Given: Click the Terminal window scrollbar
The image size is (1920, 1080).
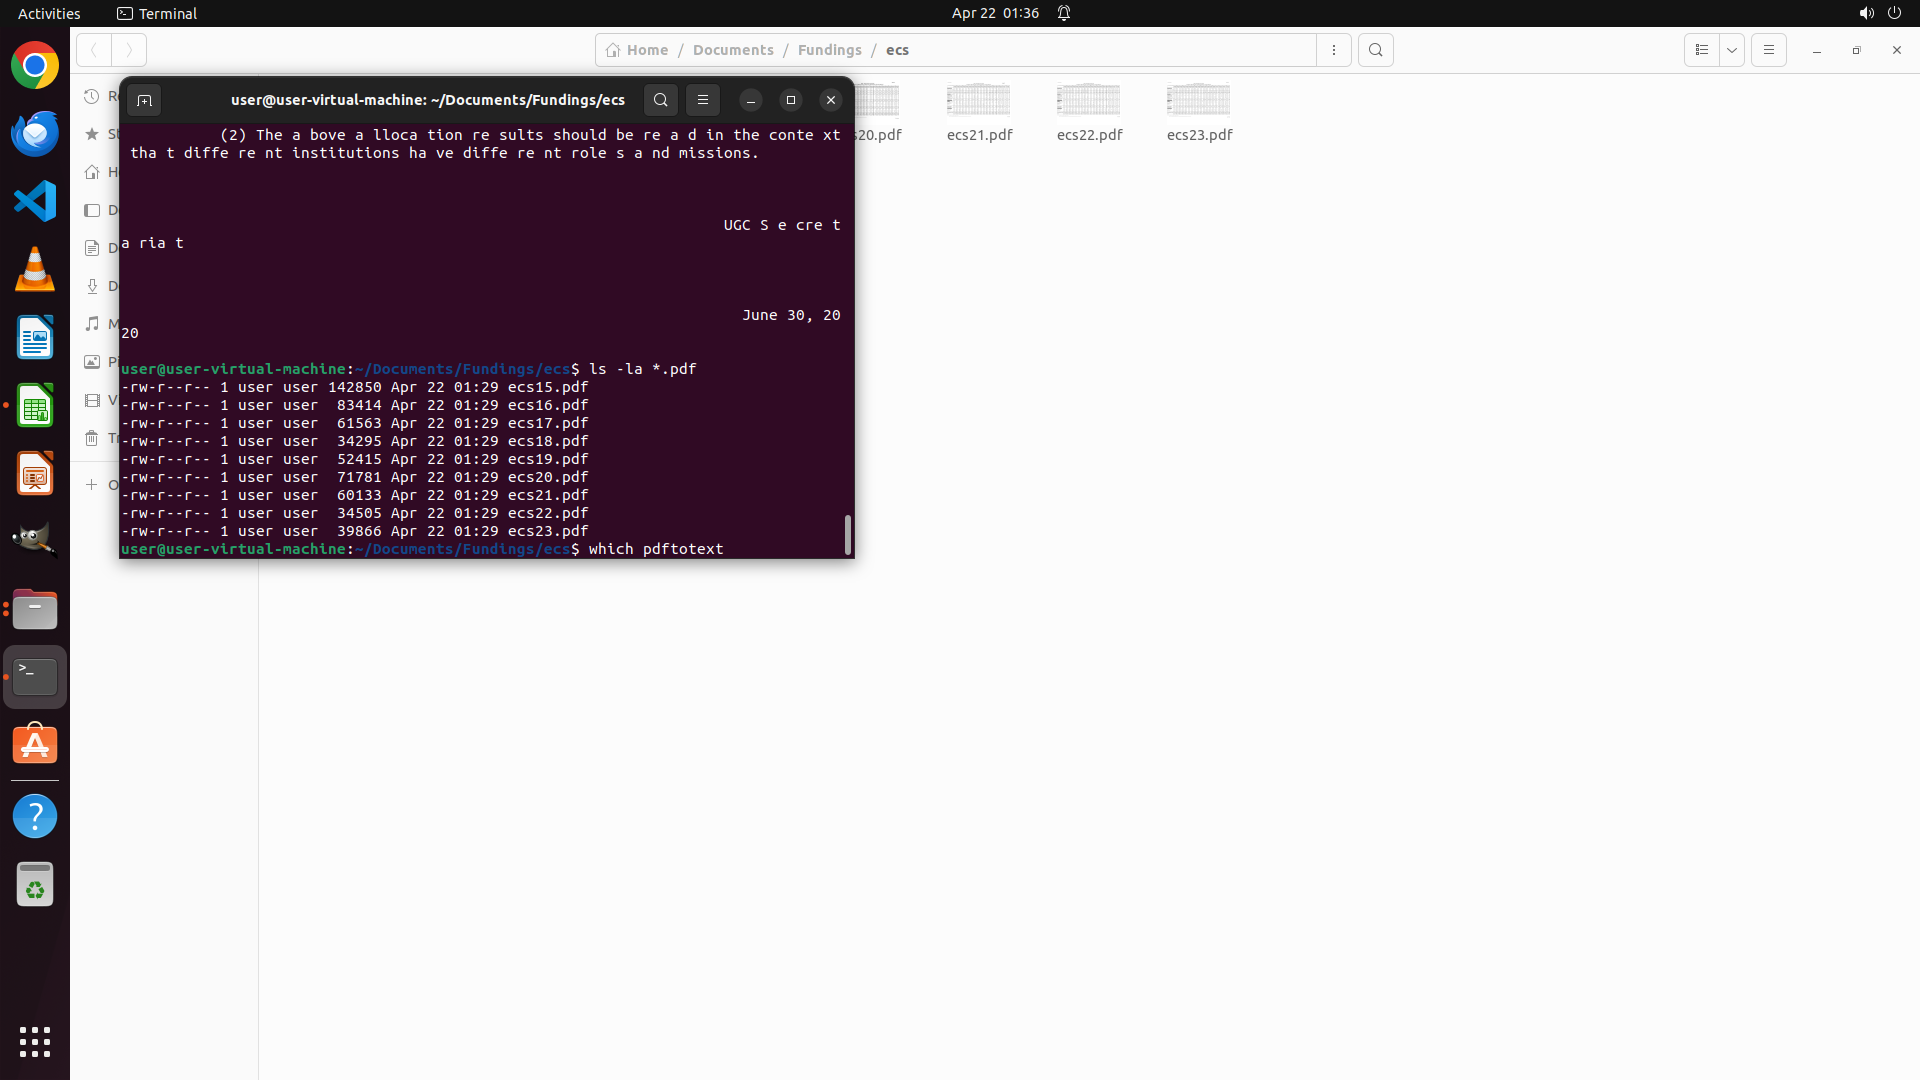Looking at the screenshot, I should click(x=848, y=534).
